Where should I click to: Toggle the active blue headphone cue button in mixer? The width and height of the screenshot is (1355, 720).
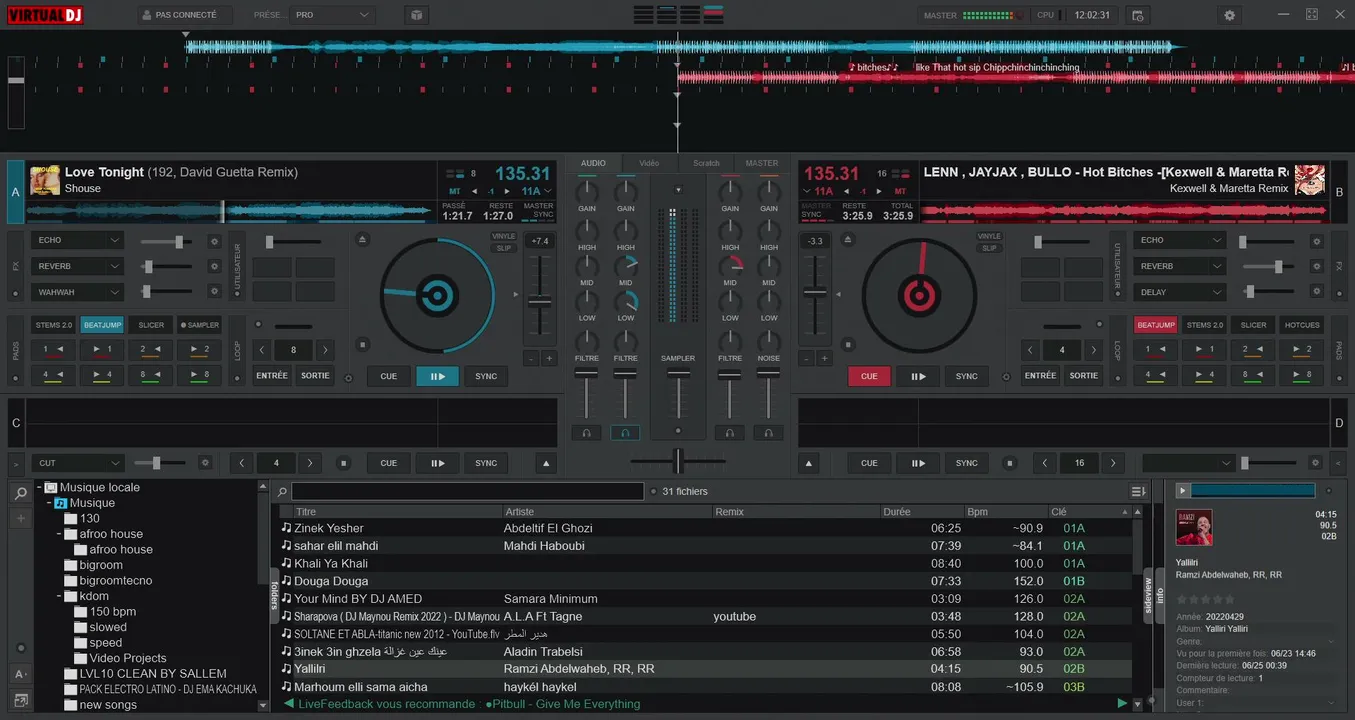point(625,433)
